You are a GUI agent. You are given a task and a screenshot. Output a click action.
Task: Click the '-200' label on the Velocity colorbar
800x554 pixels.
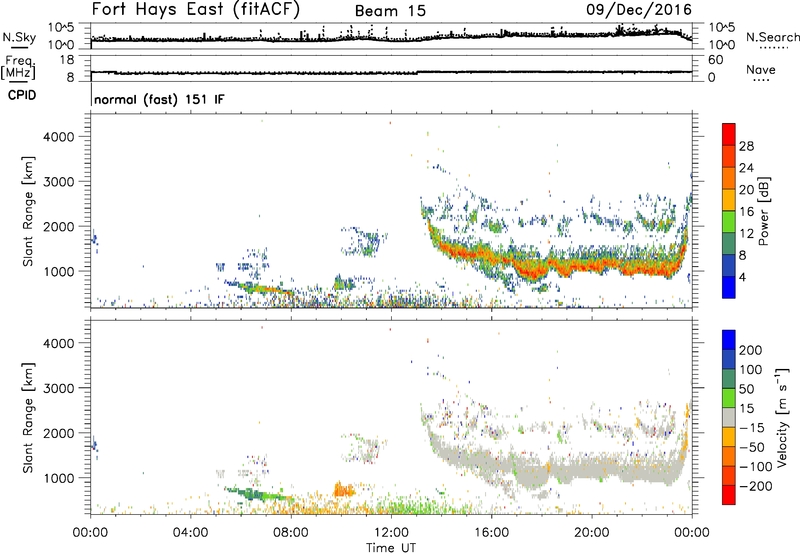click(754, 486)
